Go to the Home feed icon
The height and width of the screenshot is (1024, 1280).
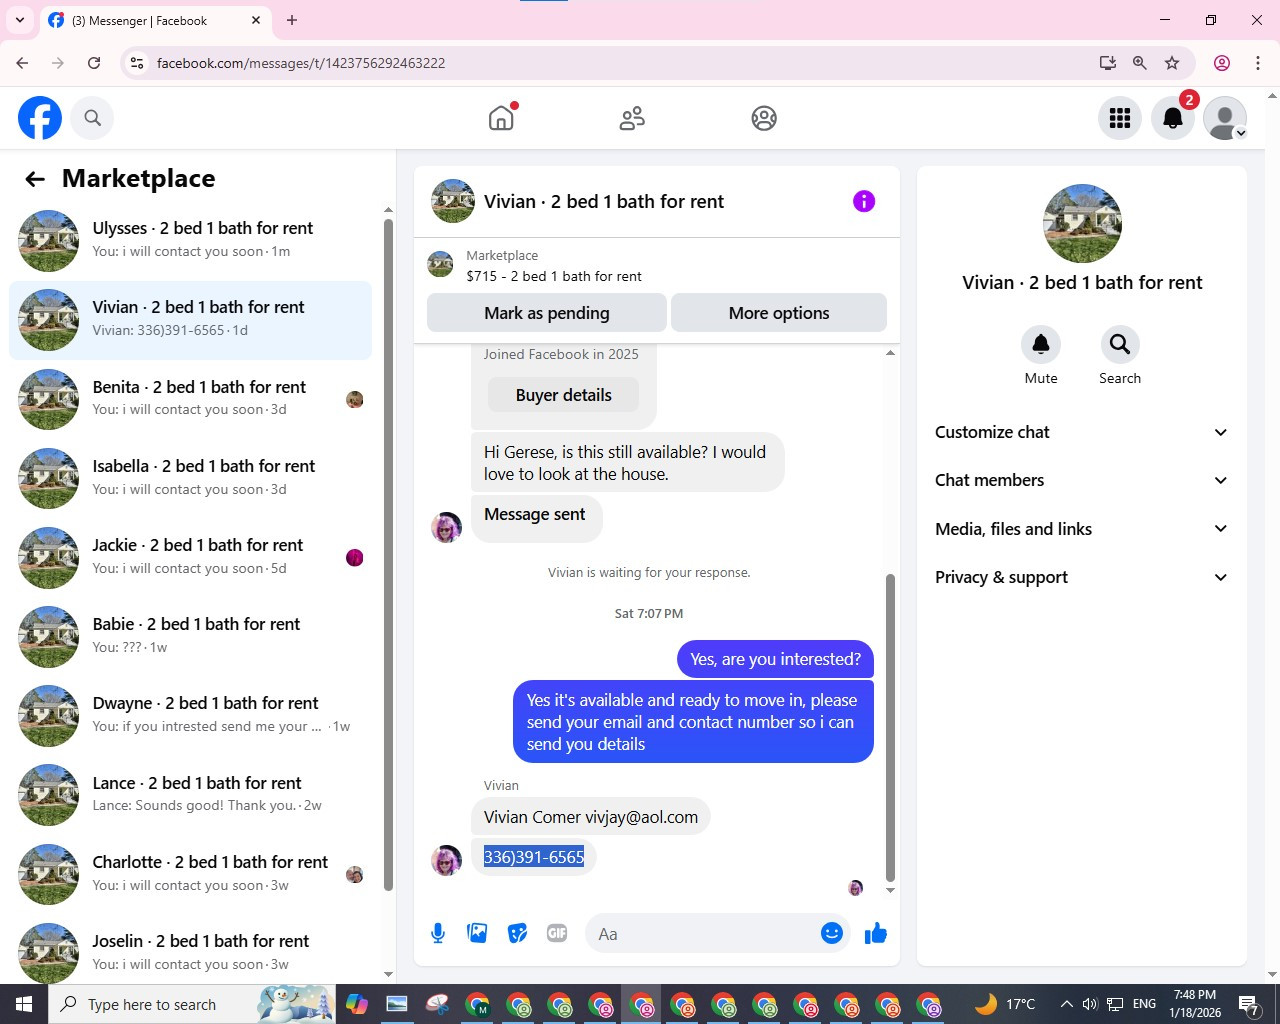(x=501, y=118)
